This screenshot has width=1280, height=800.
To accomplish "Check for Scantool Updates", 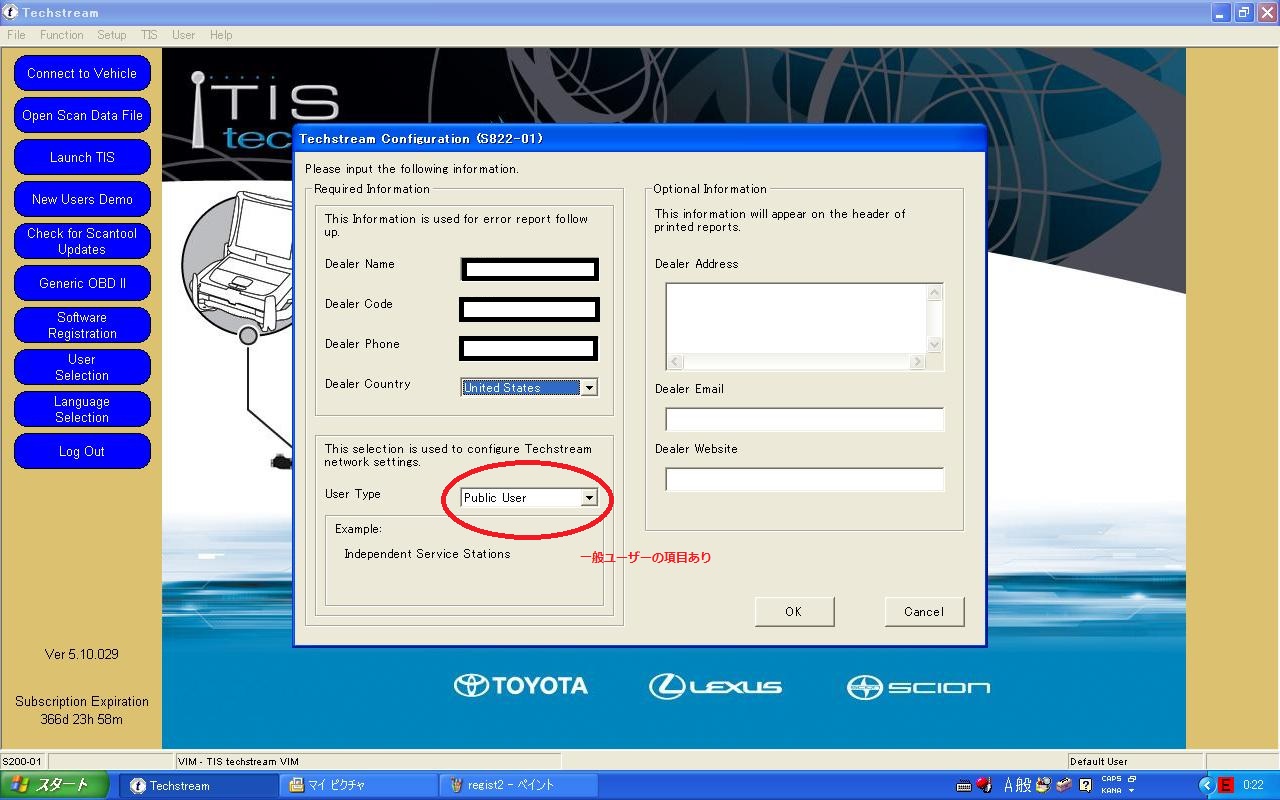I will coord(82,241).
